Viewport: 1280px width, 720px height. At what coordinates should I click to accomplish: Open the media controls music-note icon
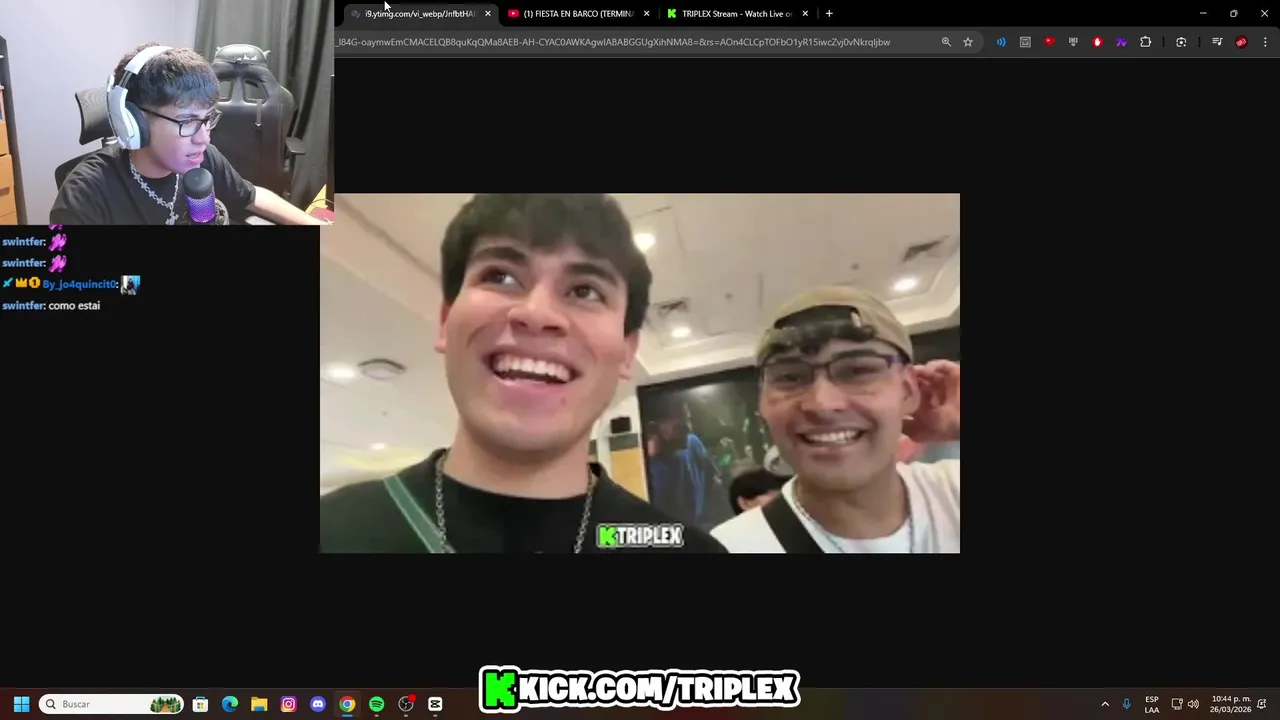1217,42
